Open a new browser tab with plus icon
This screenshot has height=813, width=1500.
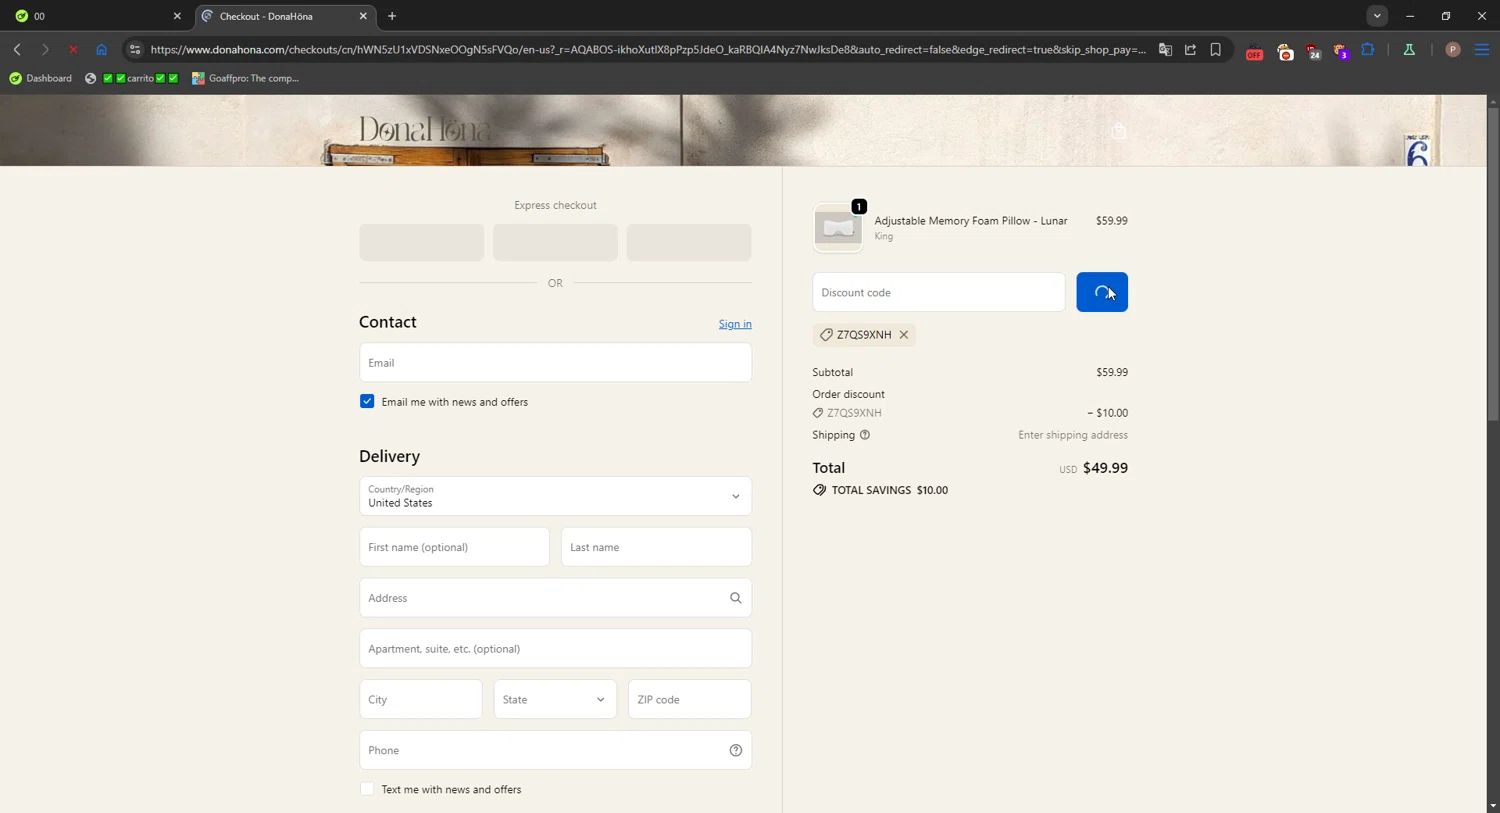pyautogui.click(x=392, y=16)
